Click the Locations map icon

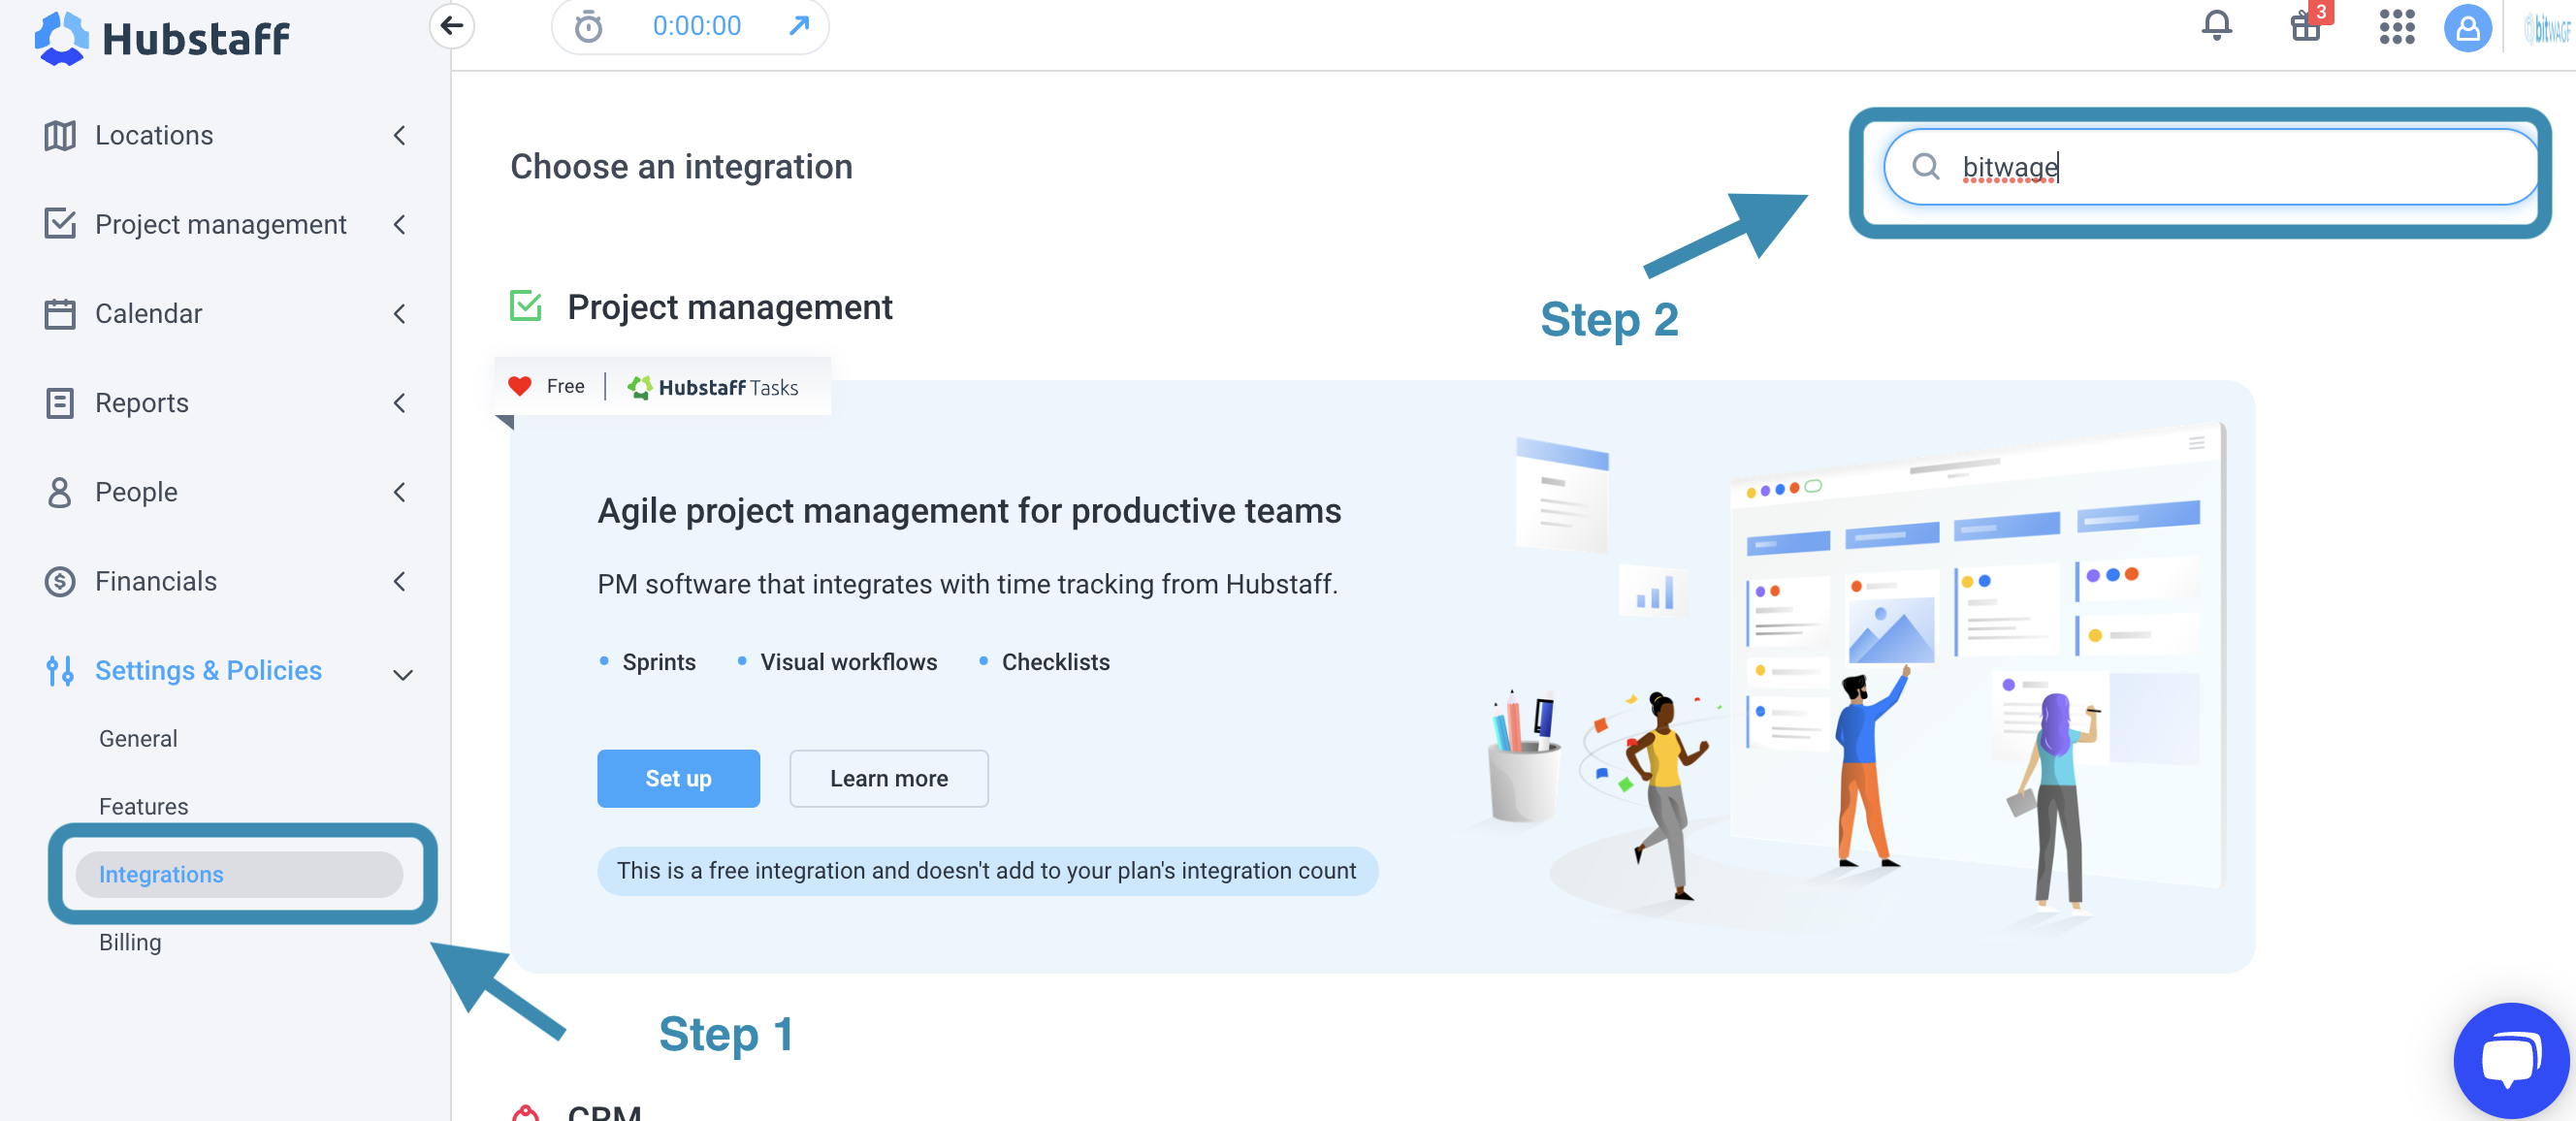[60, 135]
